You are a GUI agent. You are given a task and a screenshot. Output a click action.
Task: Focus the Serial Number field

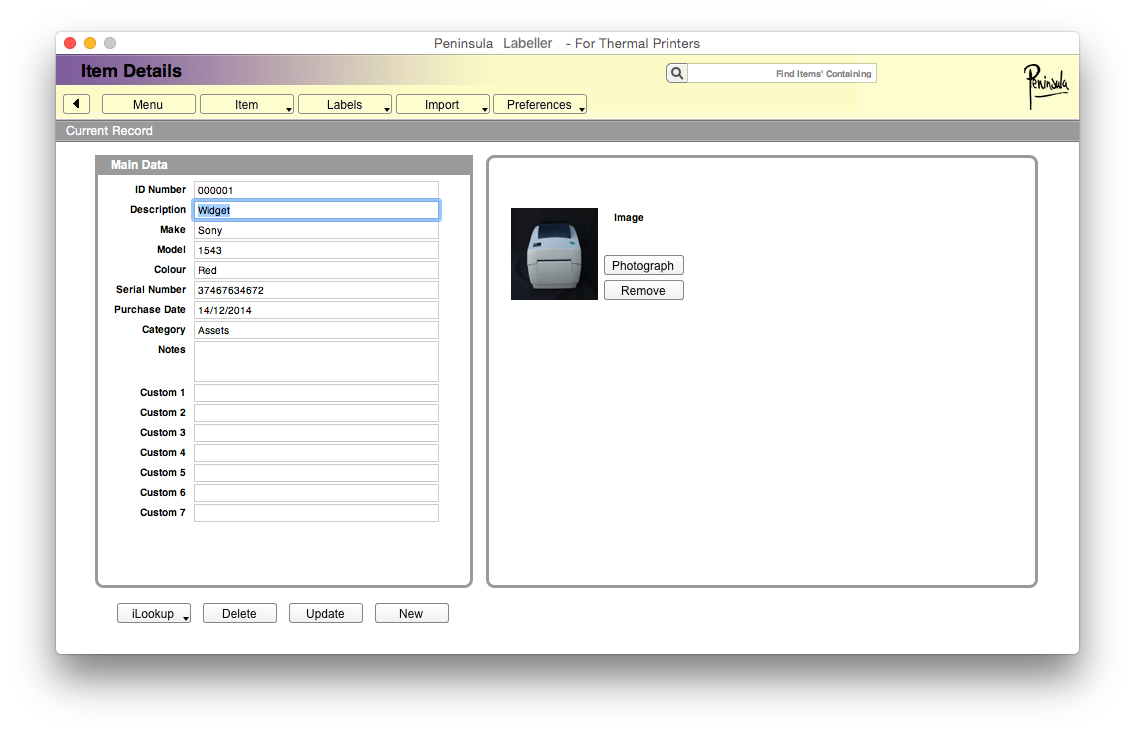316,290
